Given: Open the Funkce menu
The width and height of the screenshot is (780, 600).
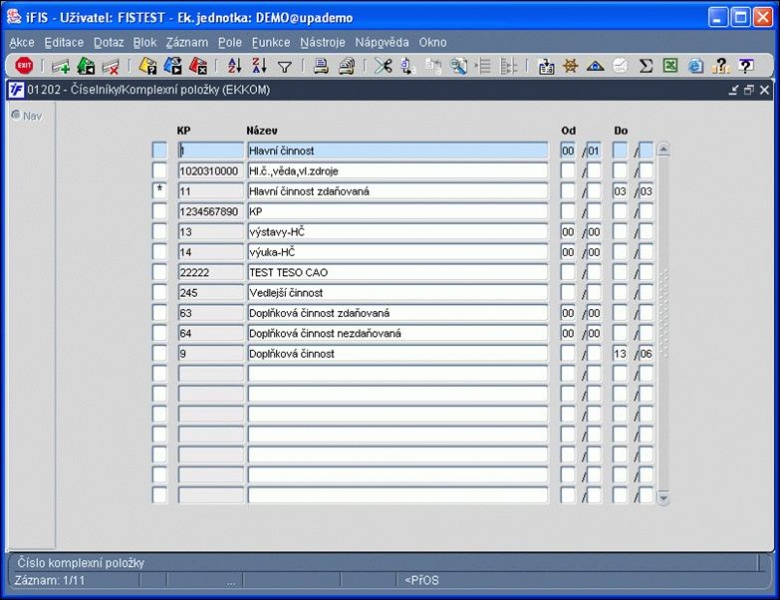Looking at the screenshot, I should point(271,42).
